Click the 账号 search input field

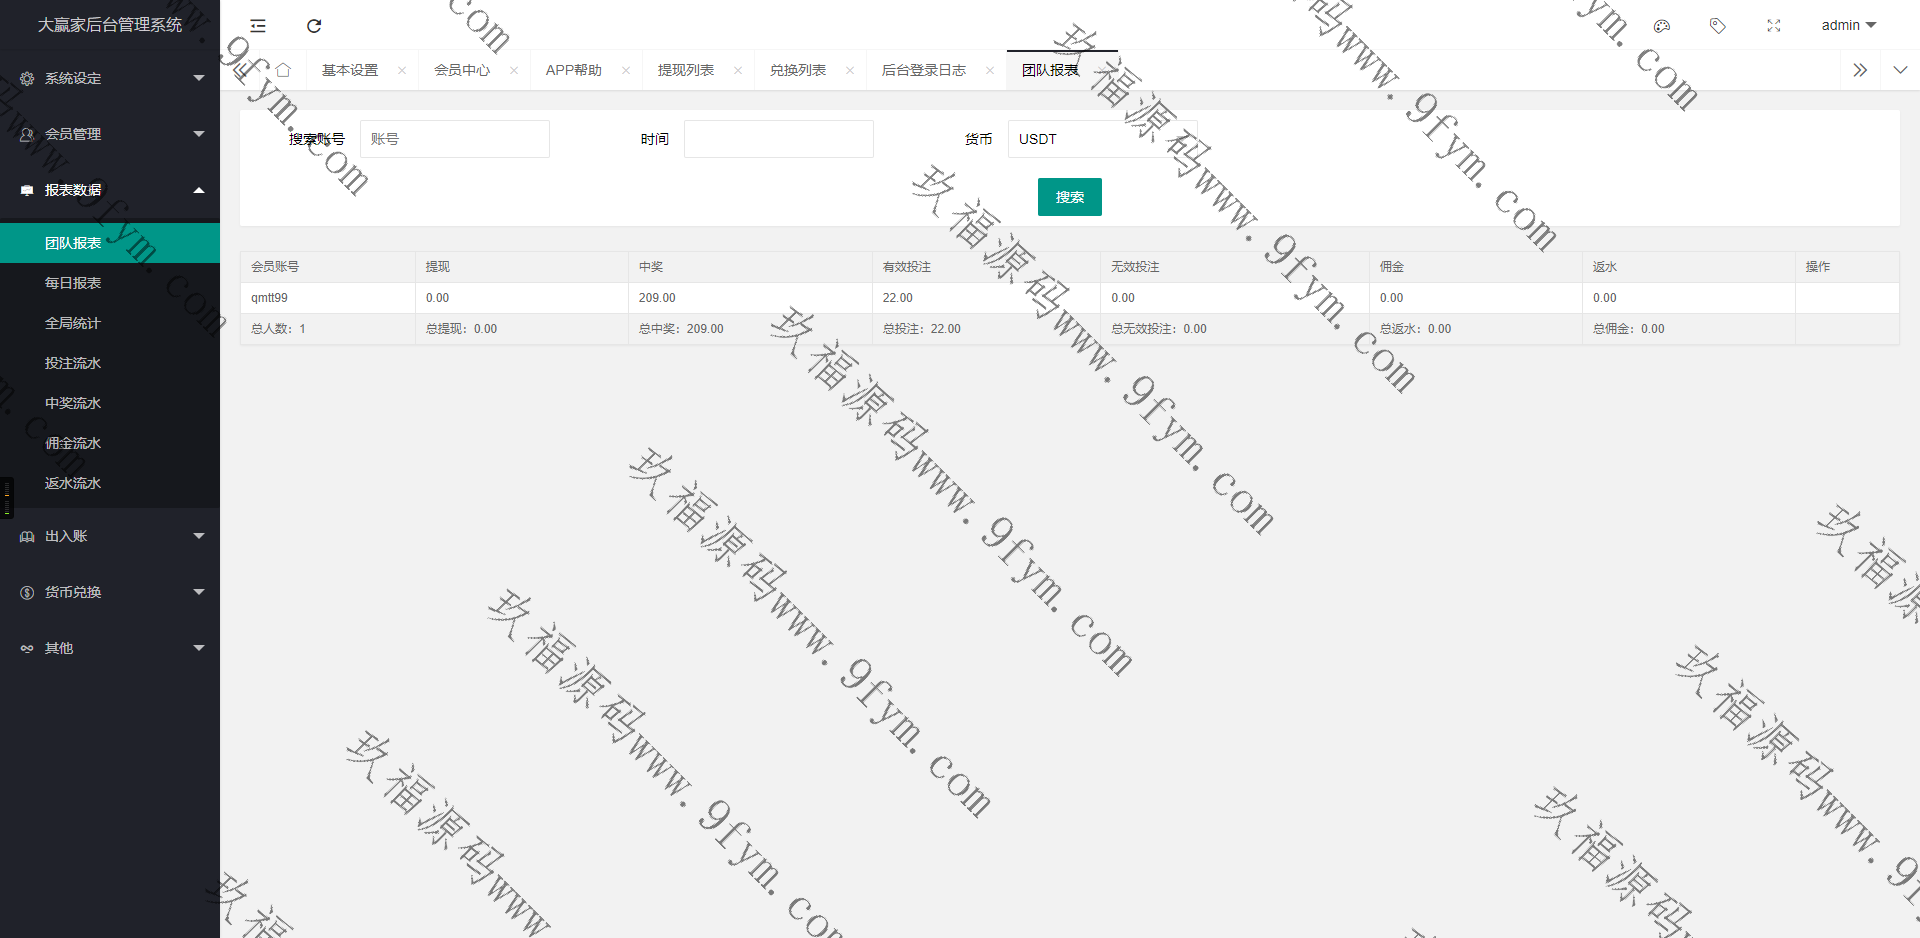pos(454,139)
